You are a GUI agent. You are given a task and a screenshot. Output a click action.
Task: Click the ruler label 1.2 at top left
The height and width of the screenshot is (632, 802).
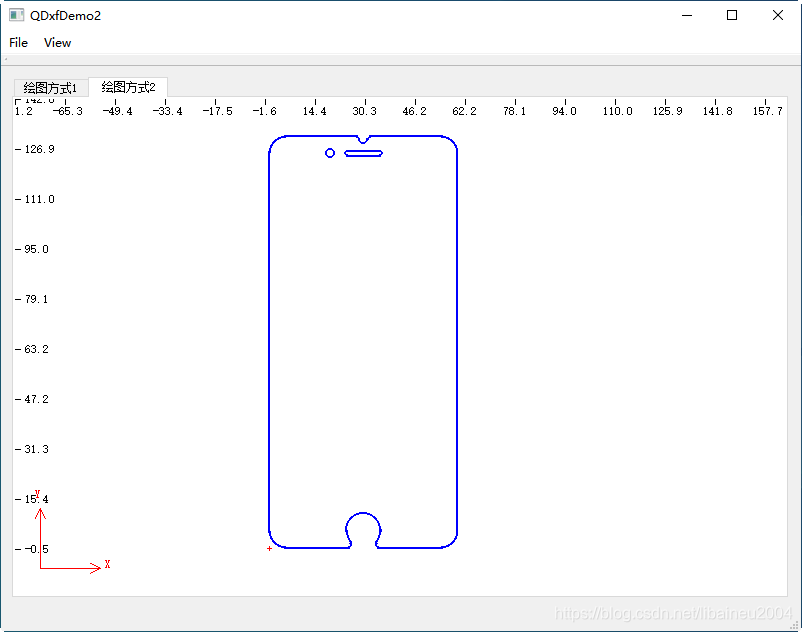[21, 111]
